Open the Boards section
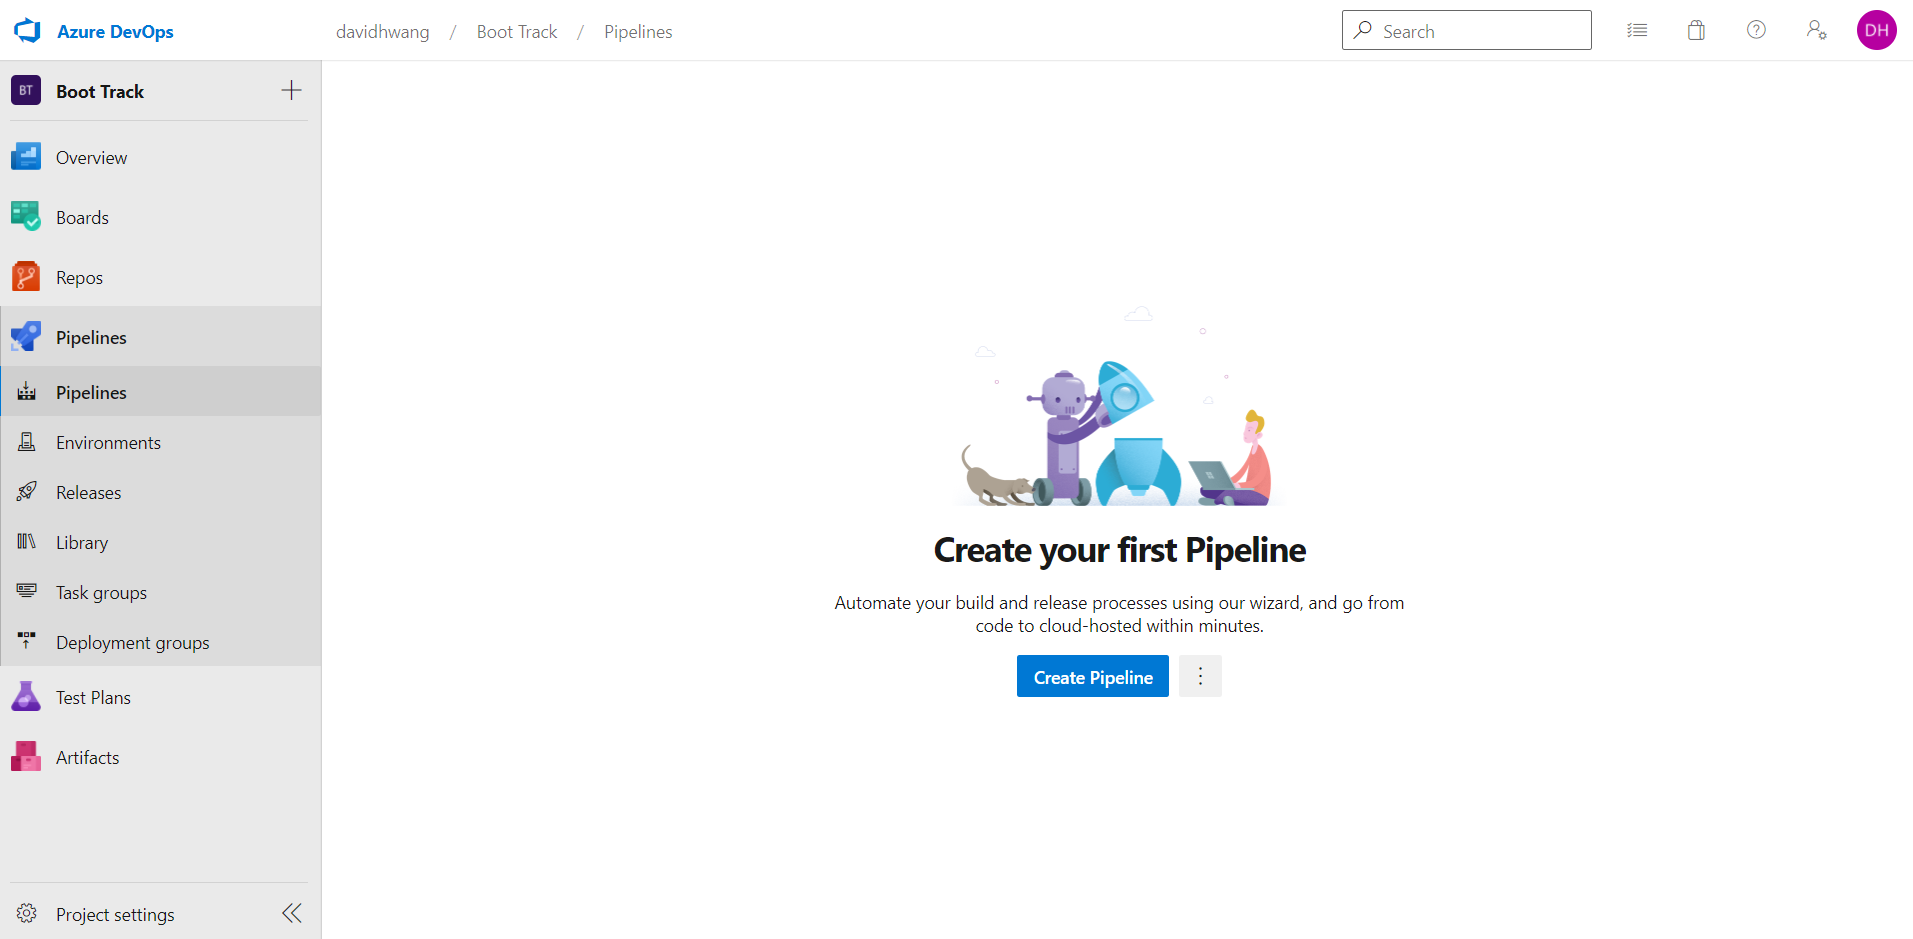This screenshot has height=939, width=1913. coord(83,217)
